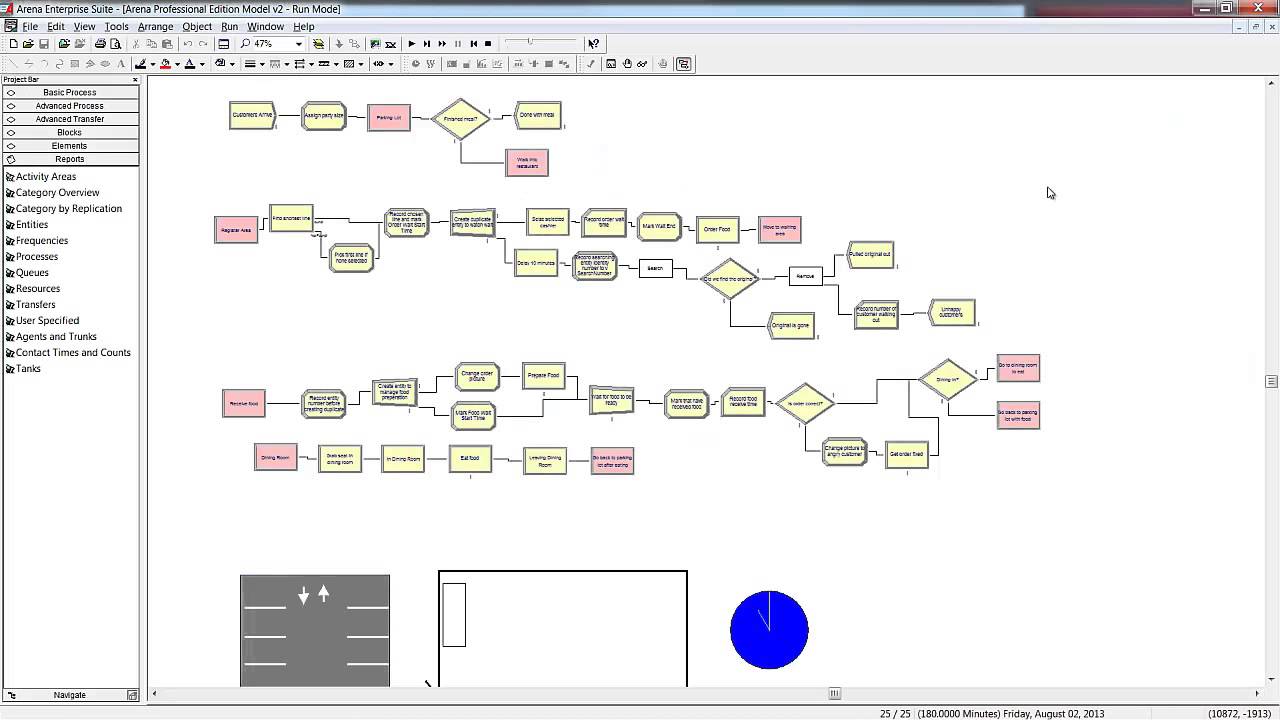This screenshot has height=720, width=1280.
Task: Start the simulation with Go button
Action: coord(411,44)
